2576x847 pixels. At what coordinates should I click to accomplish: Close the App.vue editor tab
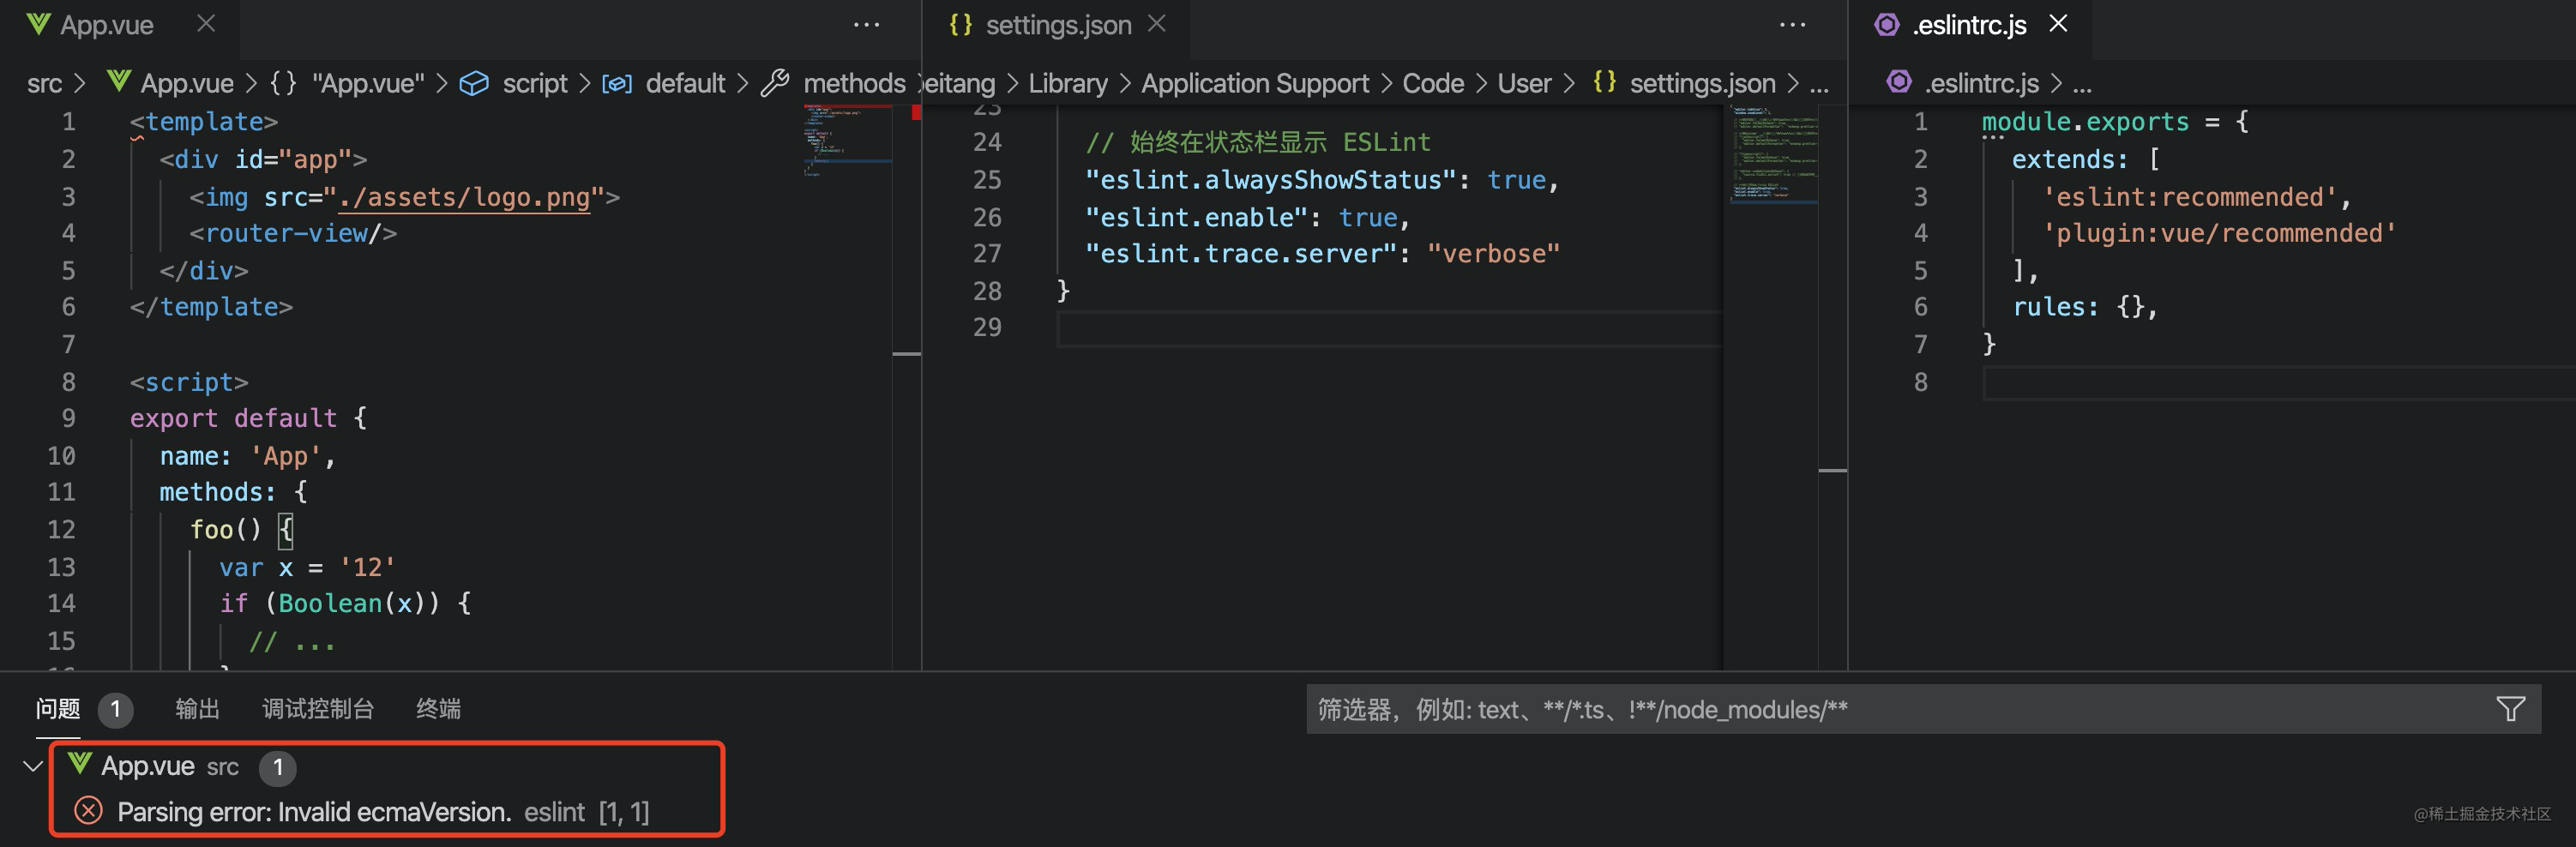(206, 24)
